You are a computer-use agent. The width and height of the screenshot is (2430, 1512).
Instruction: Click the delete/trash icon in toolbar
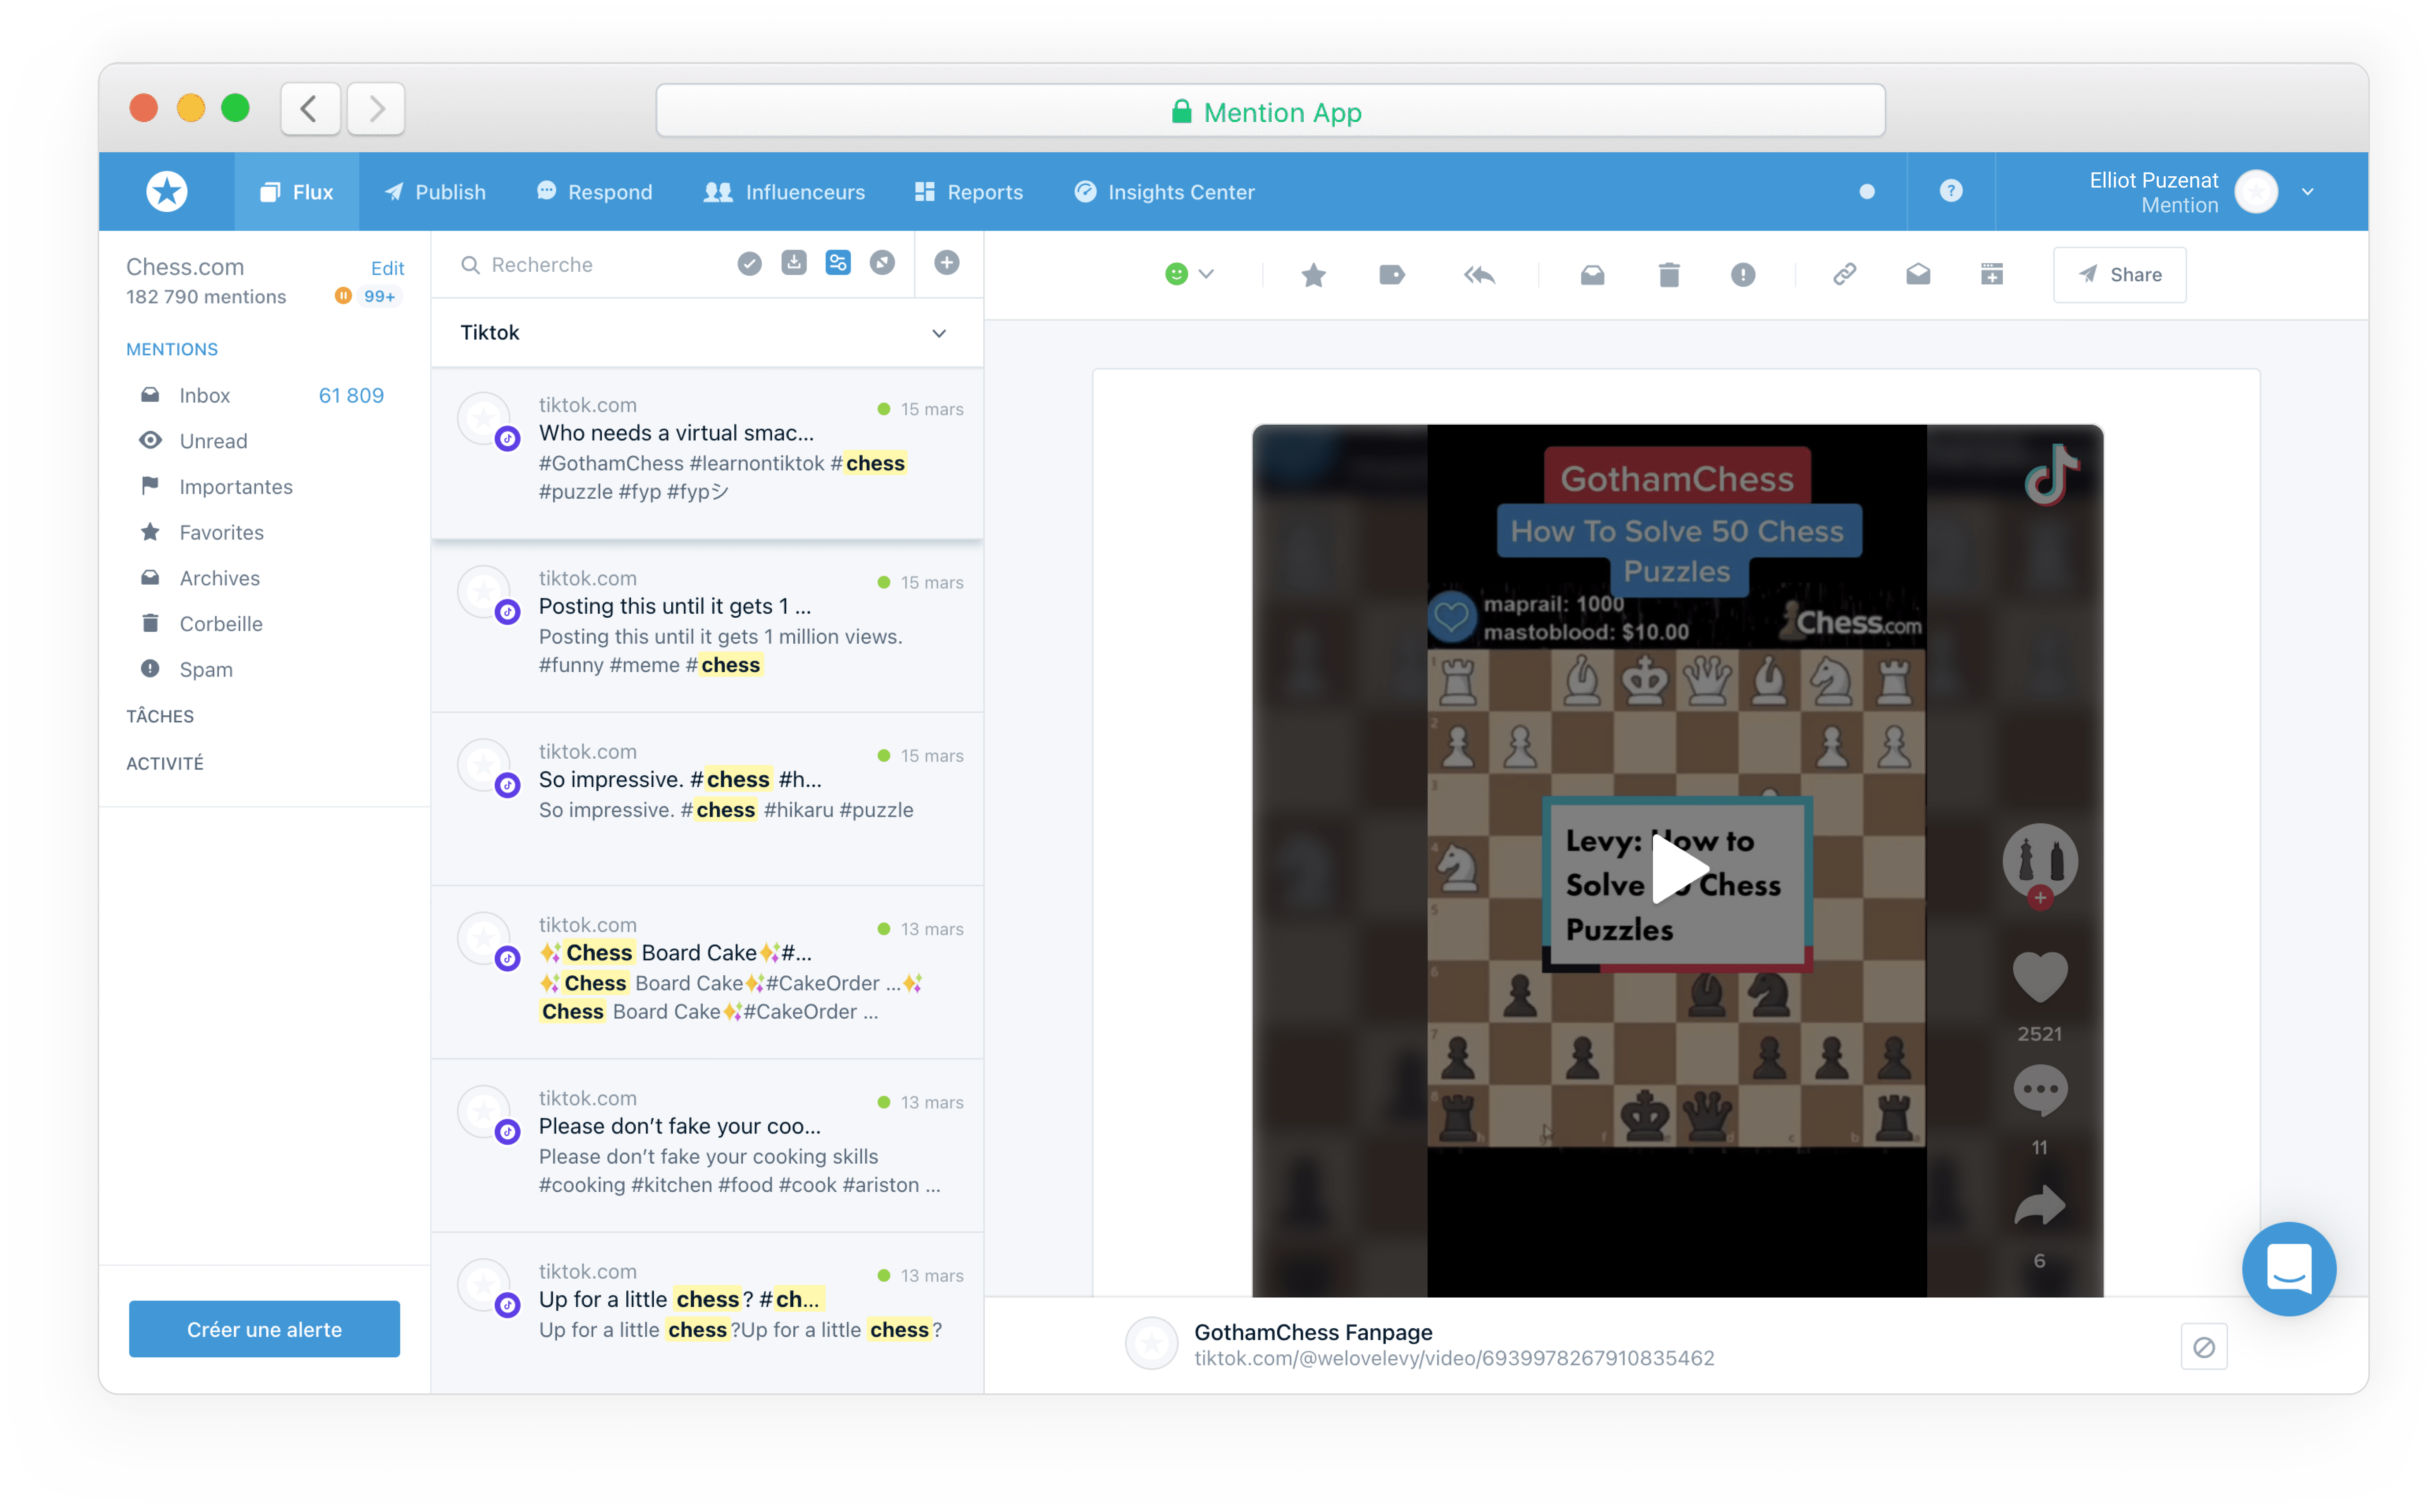click(x=1669, y=274)
